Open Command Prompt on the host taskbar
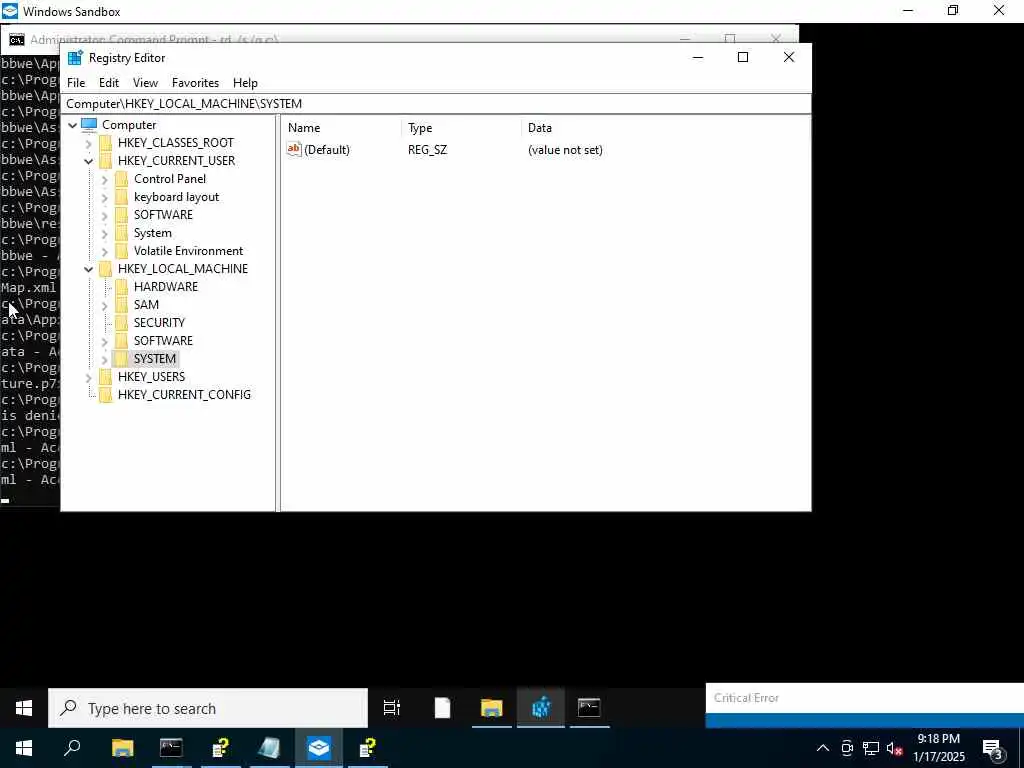Screen dimensions: 1024x768 171,748
